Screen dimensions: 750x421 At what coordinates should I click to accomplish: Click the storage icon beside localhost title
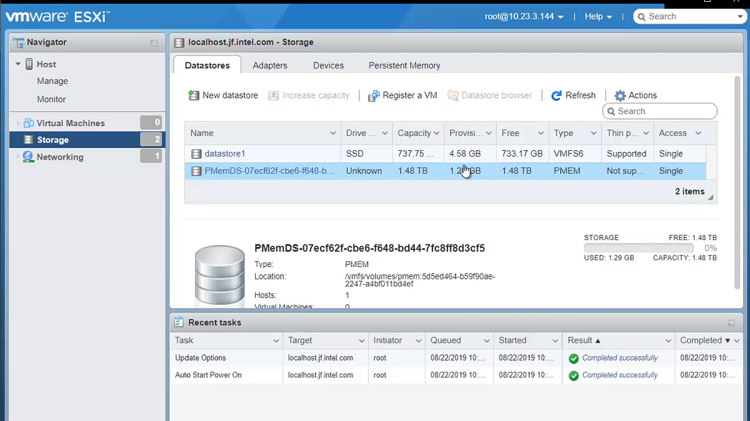[x=179, y=43]
